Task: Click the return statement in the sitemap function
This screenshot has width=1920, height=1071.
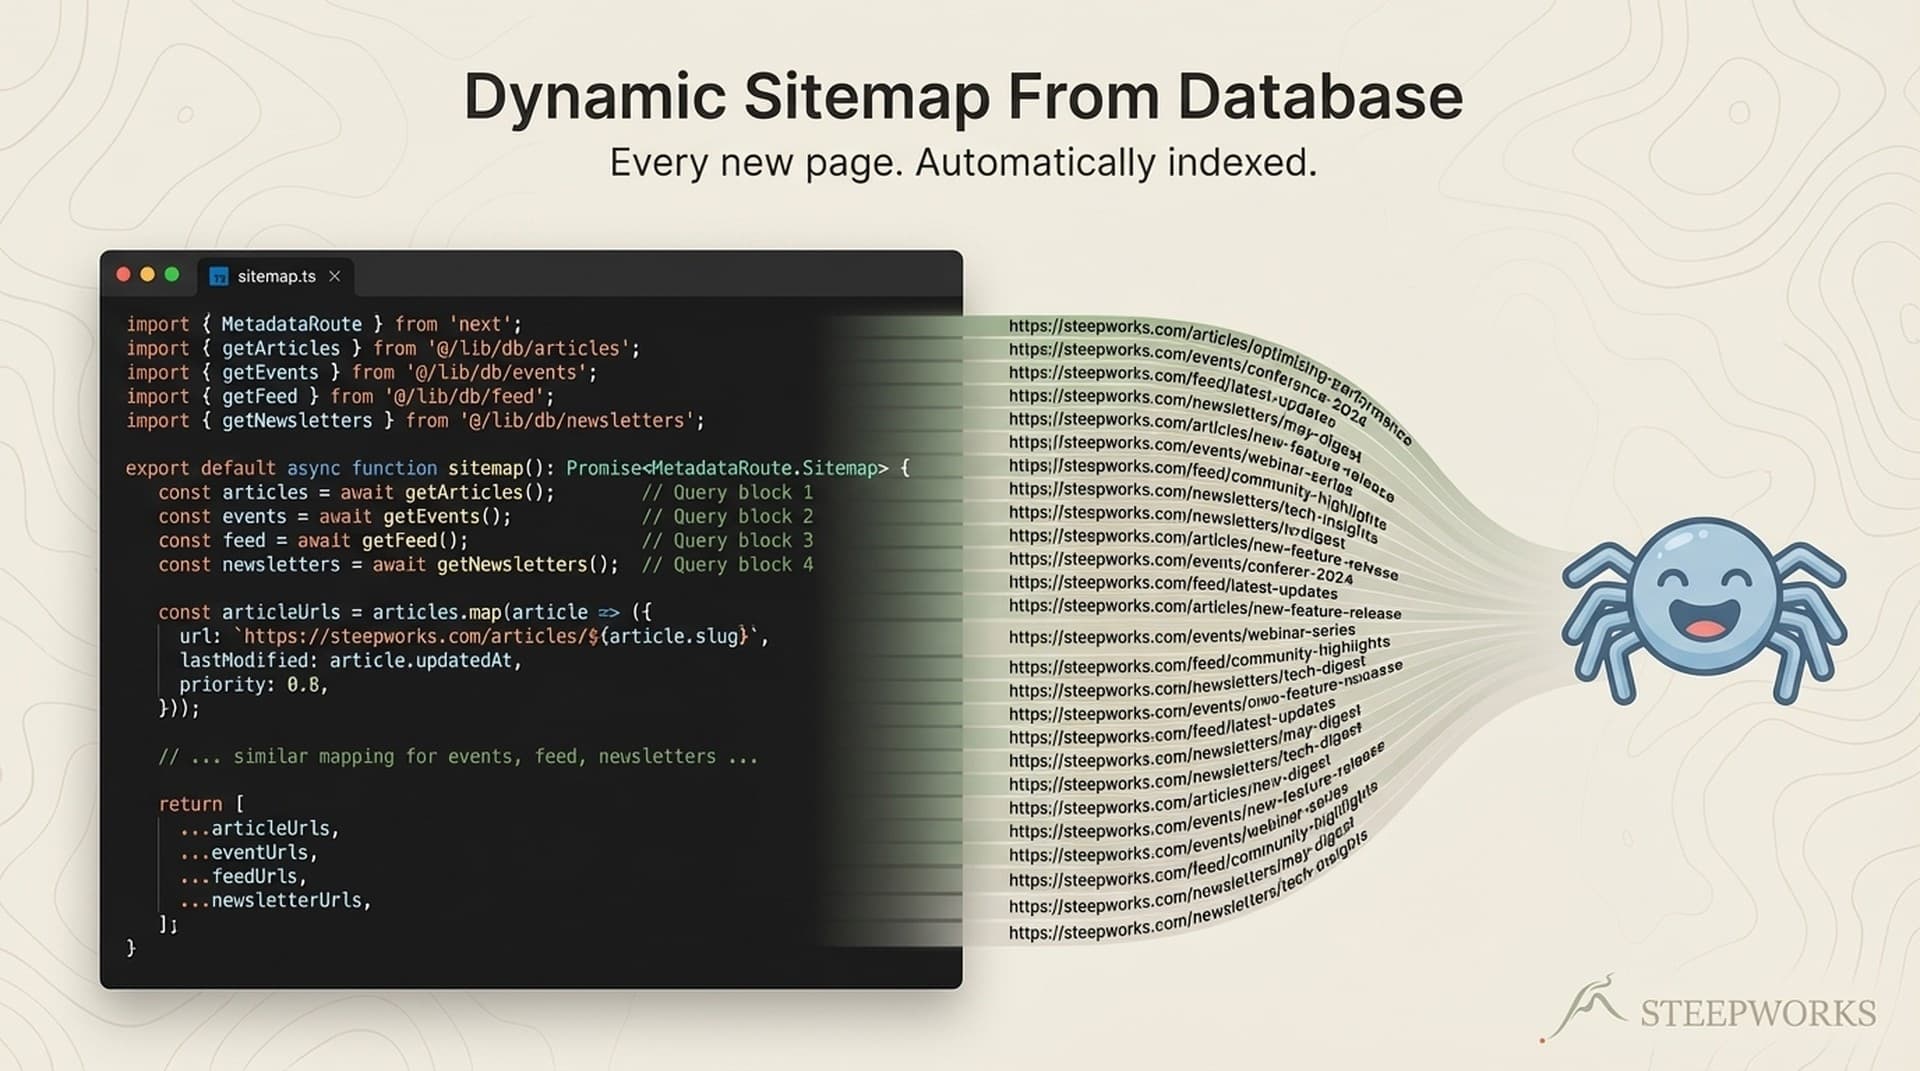Action: (x=191, y=803)
